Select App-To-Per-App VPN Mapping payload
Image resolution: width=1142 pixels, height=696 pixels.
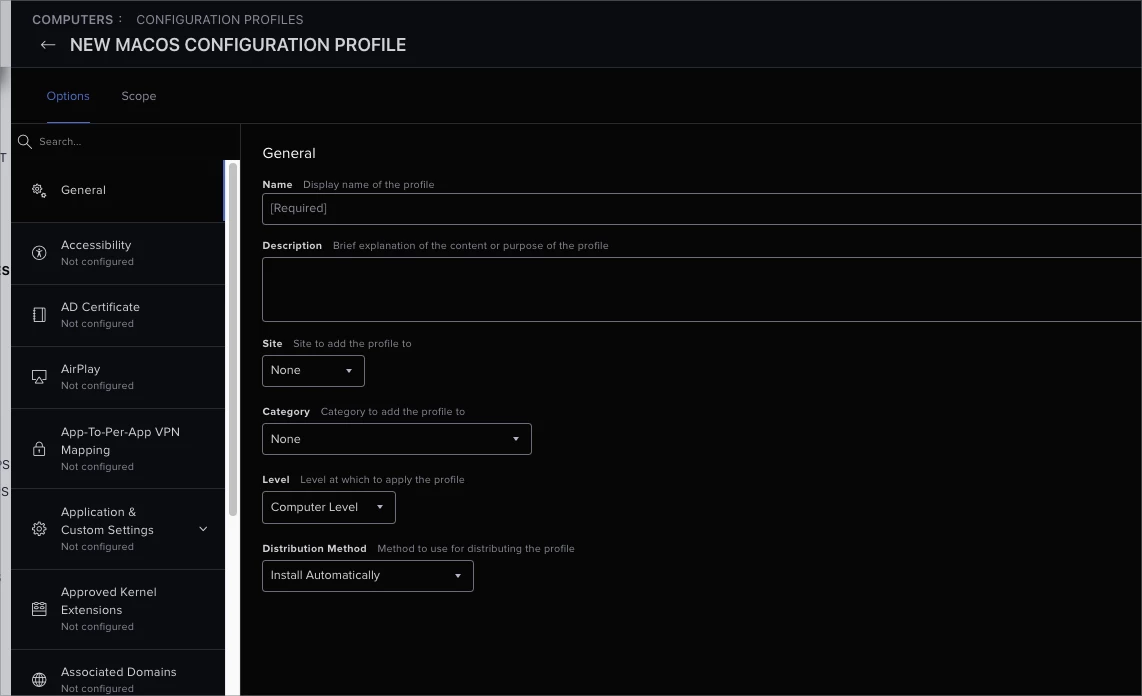(118, 448)
